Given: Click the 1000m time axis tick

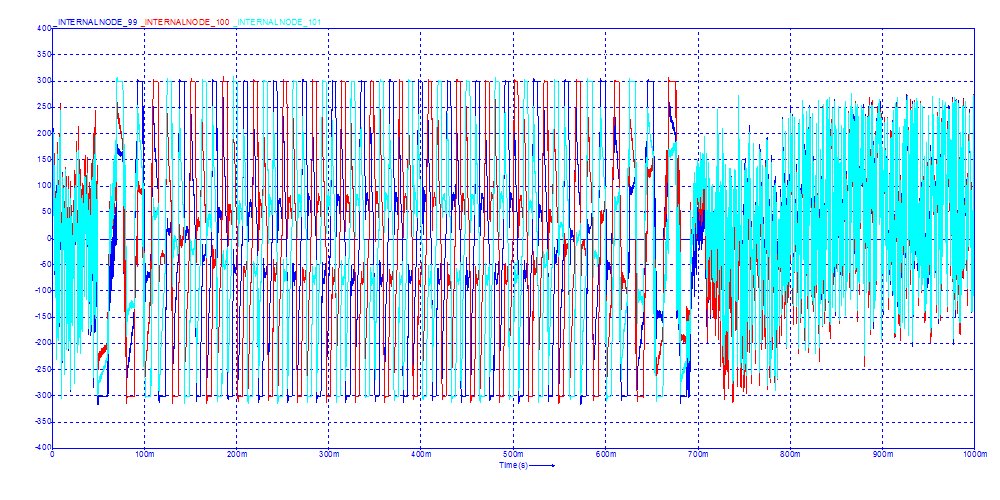Looking at the screenshot, I should (x=973, y=454).
